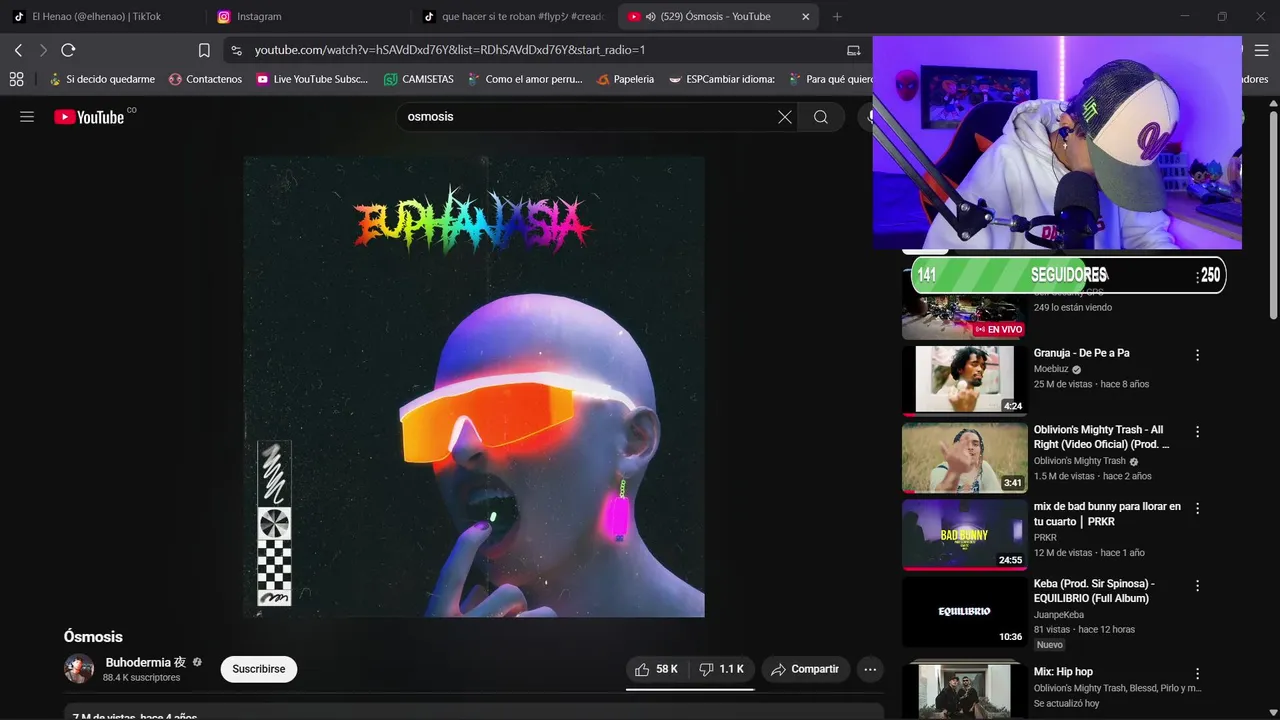Viewport: 1280px width, 720px height.
Task: Open 'Live YouTube Subsc...' bookmark
Action: tap(312, 79)
